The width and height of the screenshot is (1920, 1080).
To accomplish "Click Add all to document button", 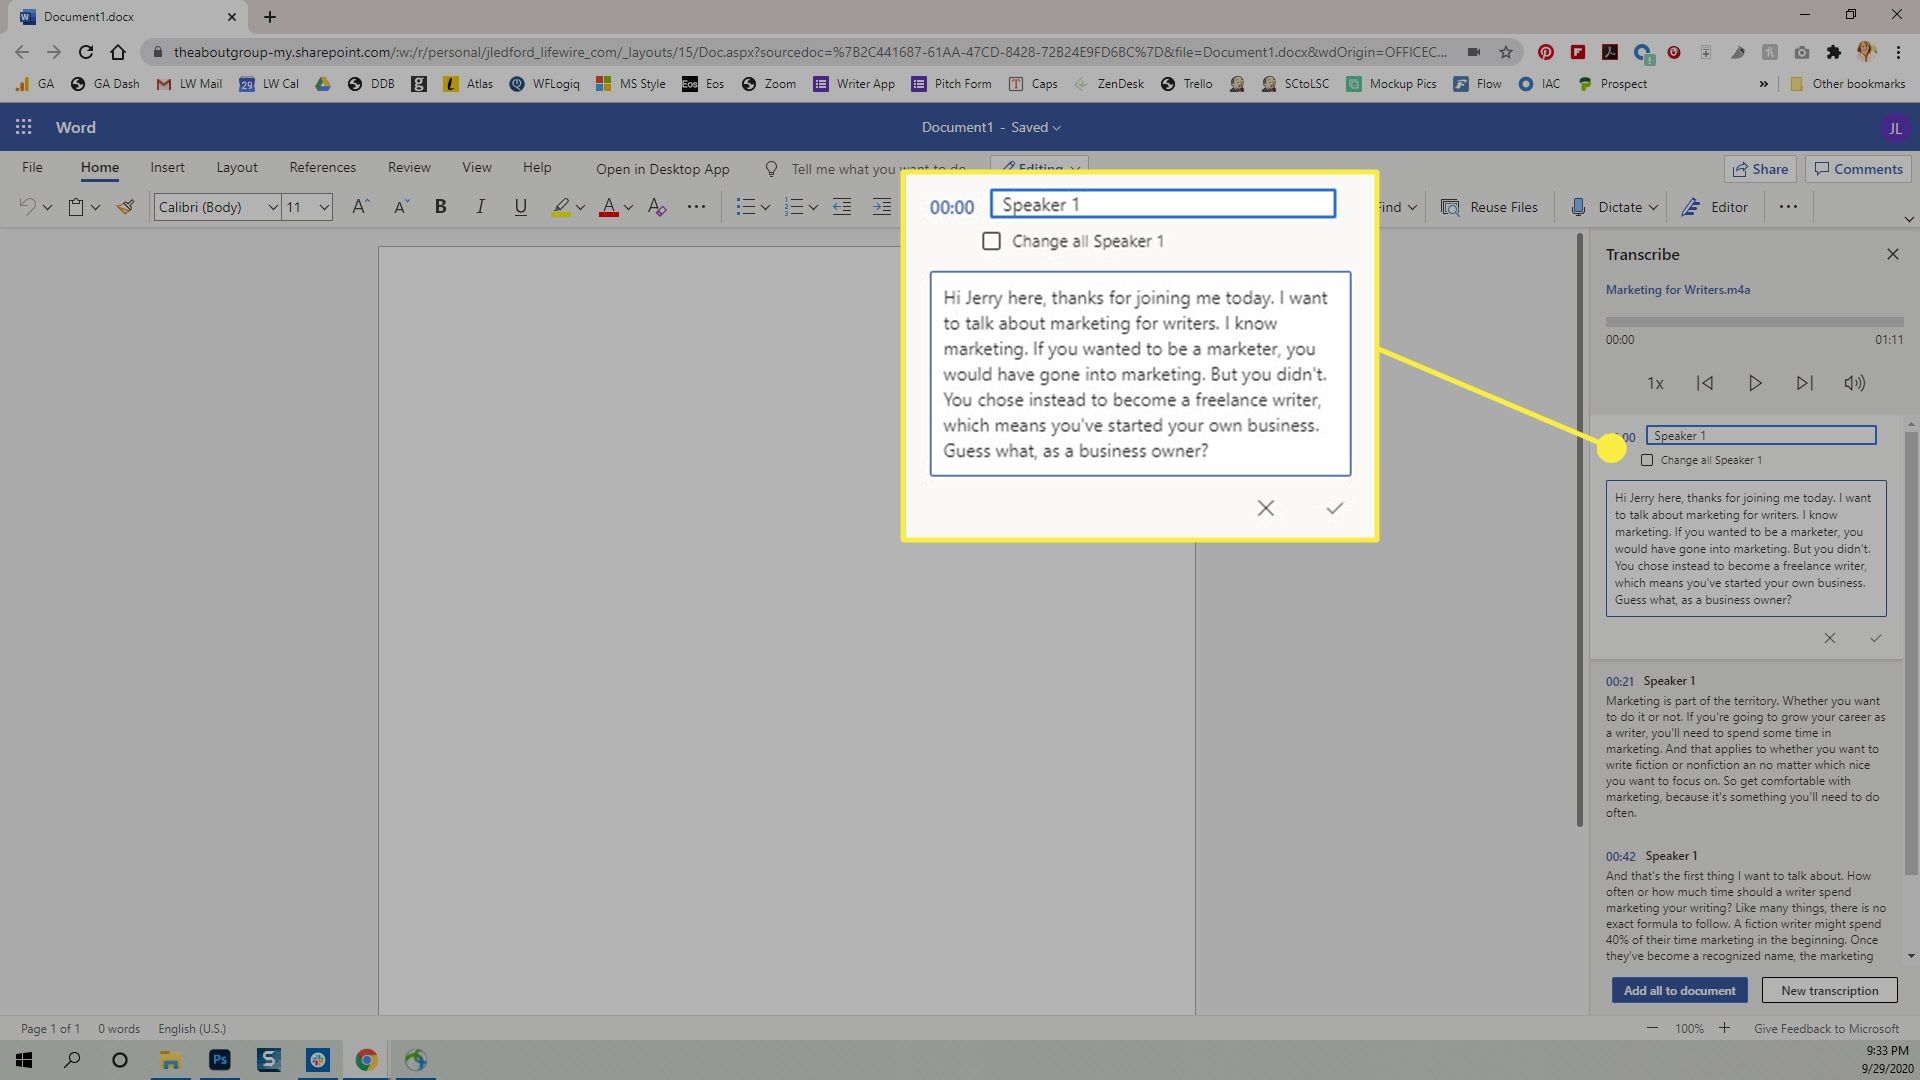I will 1680,990.
